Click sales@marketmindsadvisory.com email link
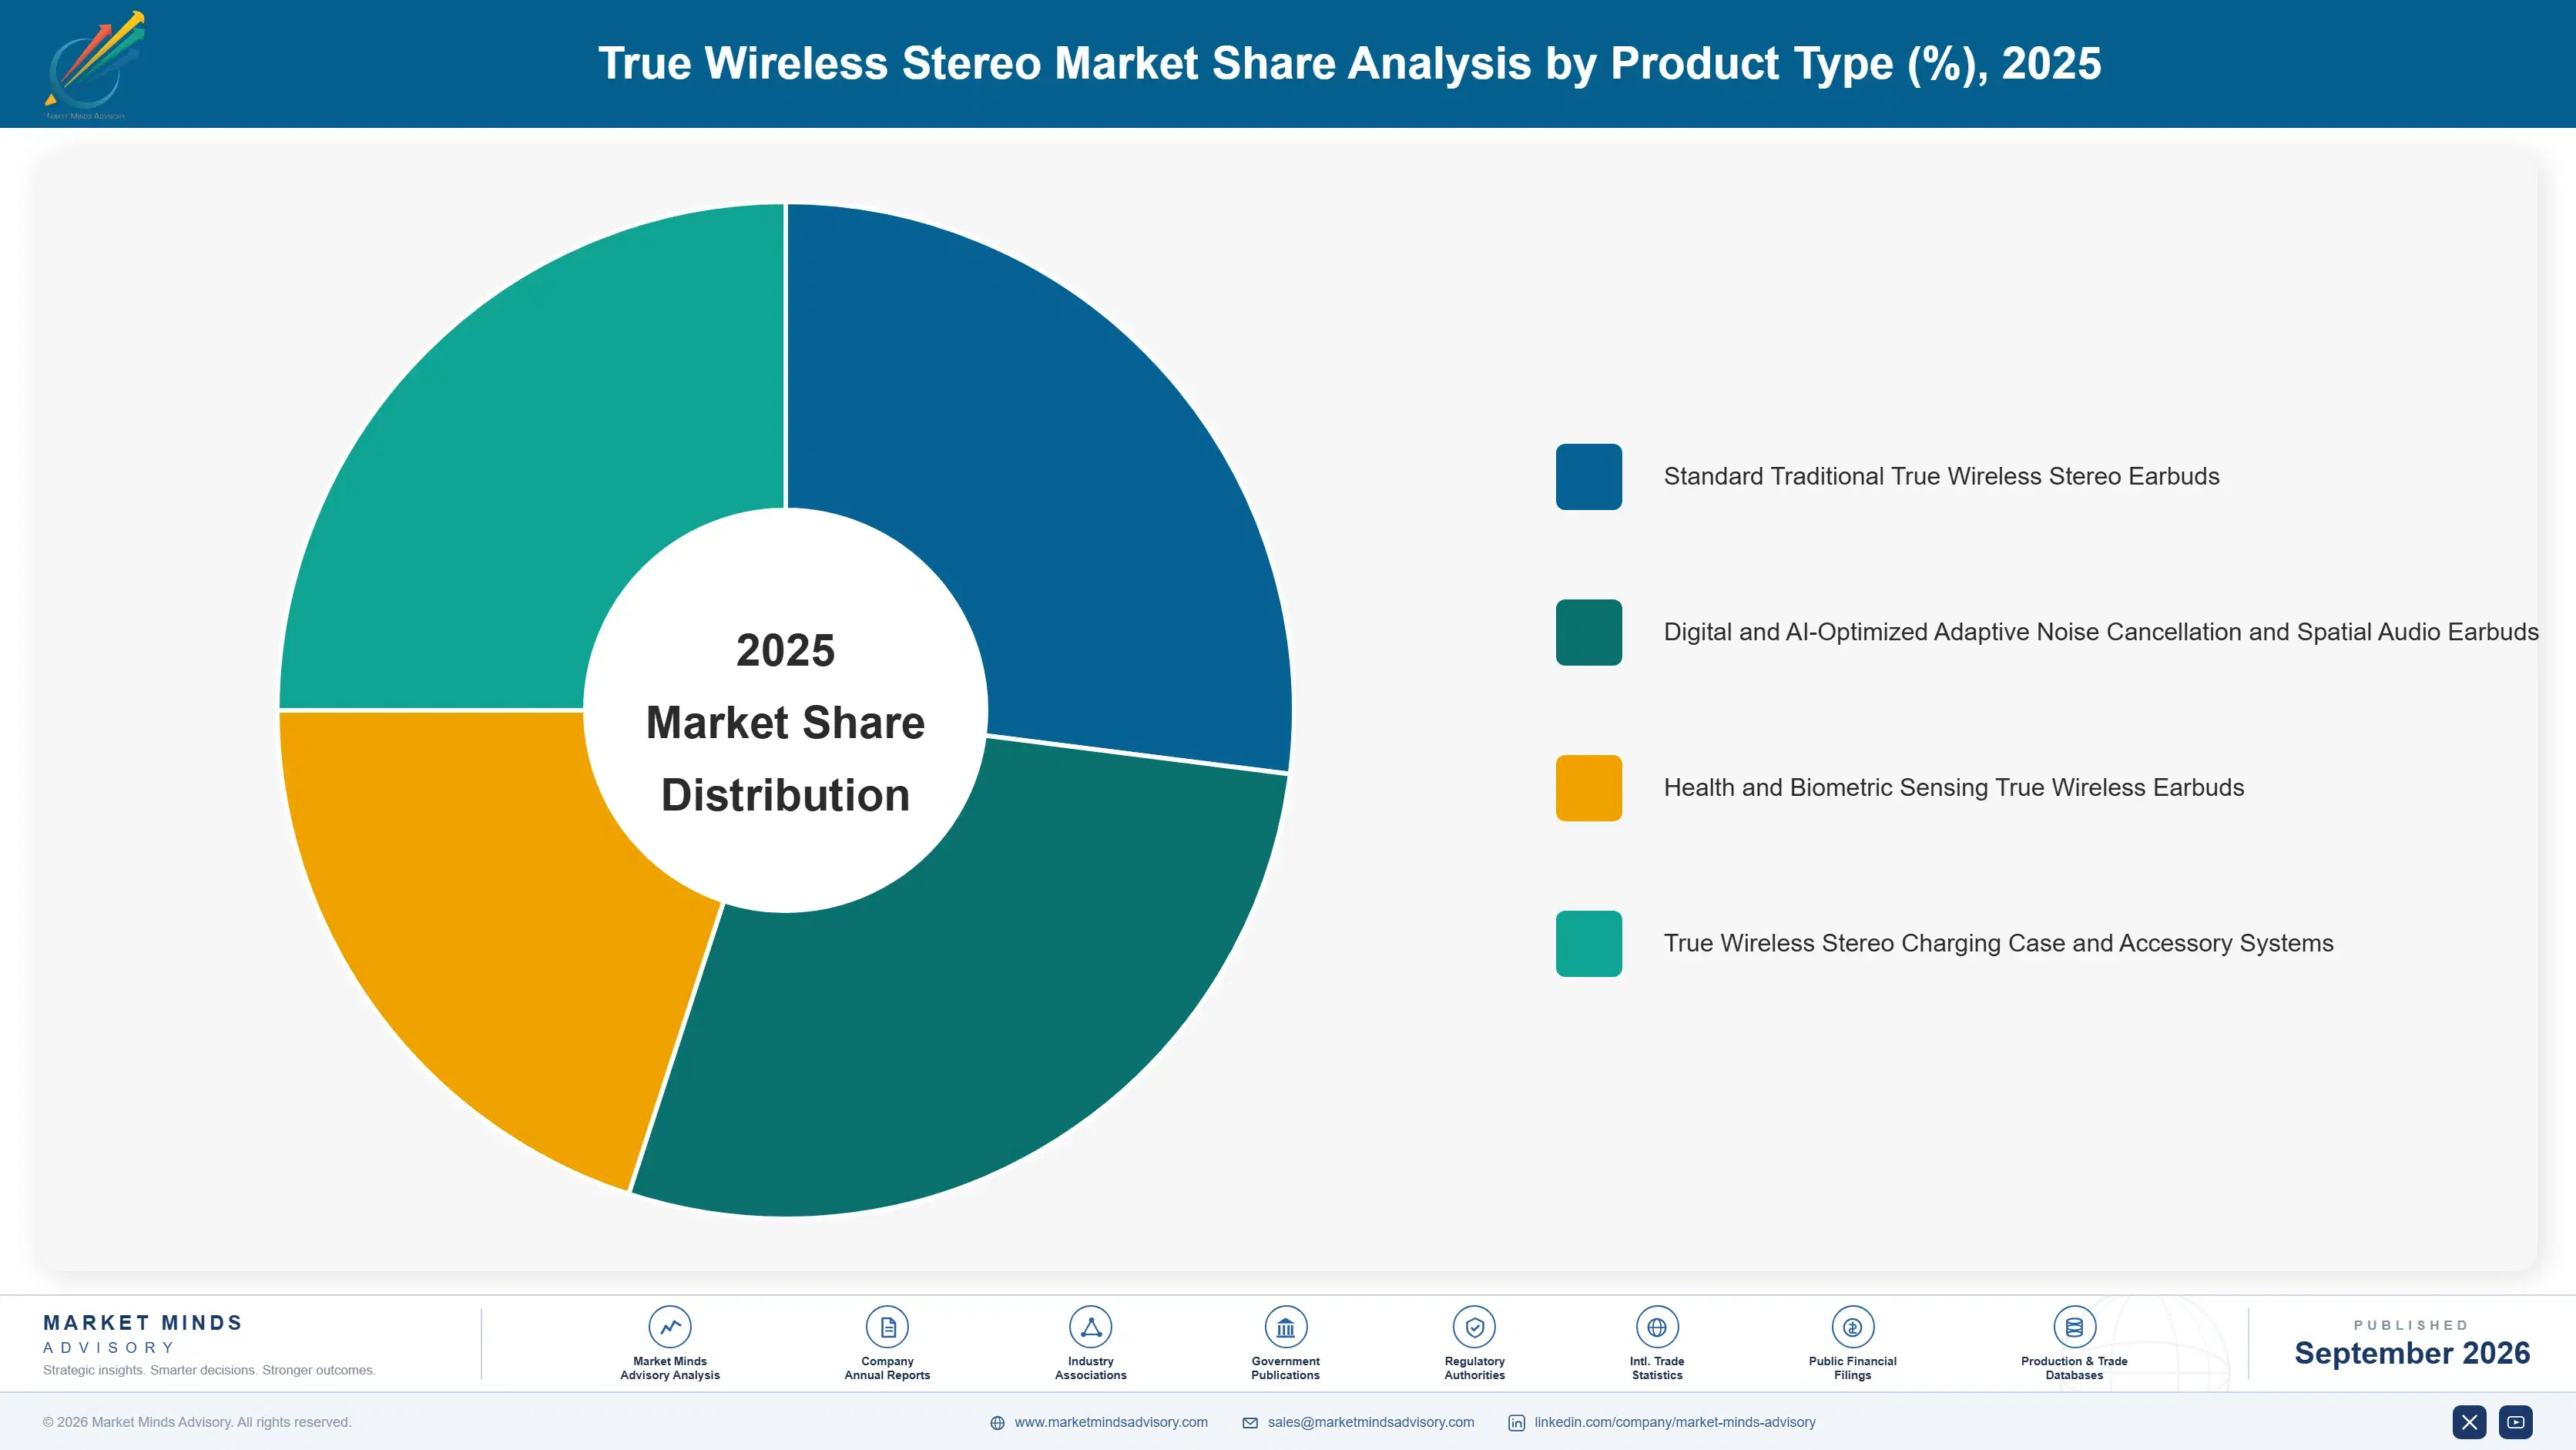The height and width of the screenshot is (1450, 2576). pyautogui.click(x=1371, y=1422)
